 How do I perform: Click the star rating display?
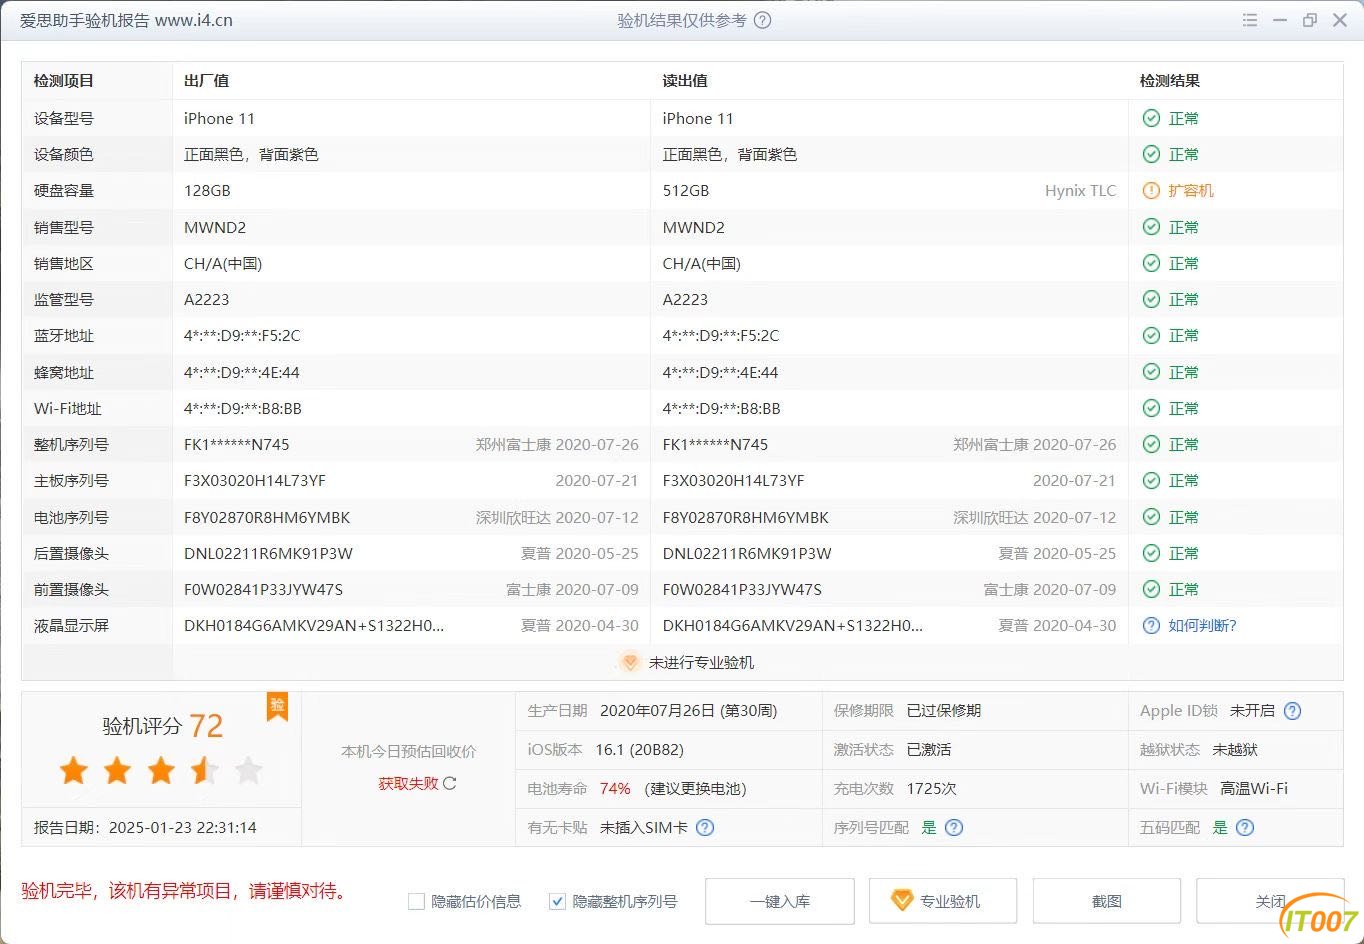(161, 771)
